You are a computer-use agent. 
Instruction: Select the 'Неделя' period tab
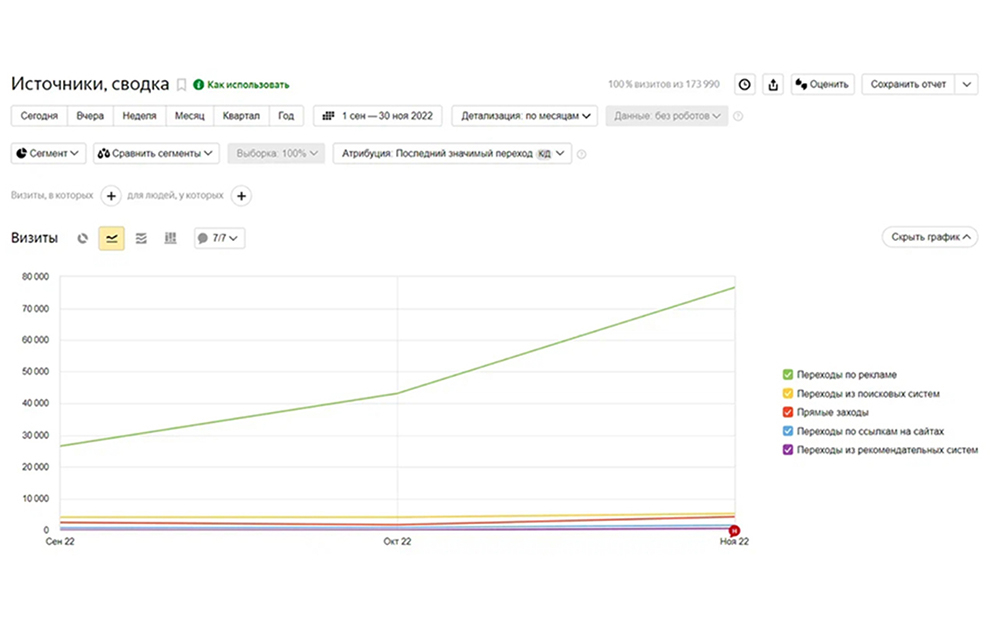138,116
